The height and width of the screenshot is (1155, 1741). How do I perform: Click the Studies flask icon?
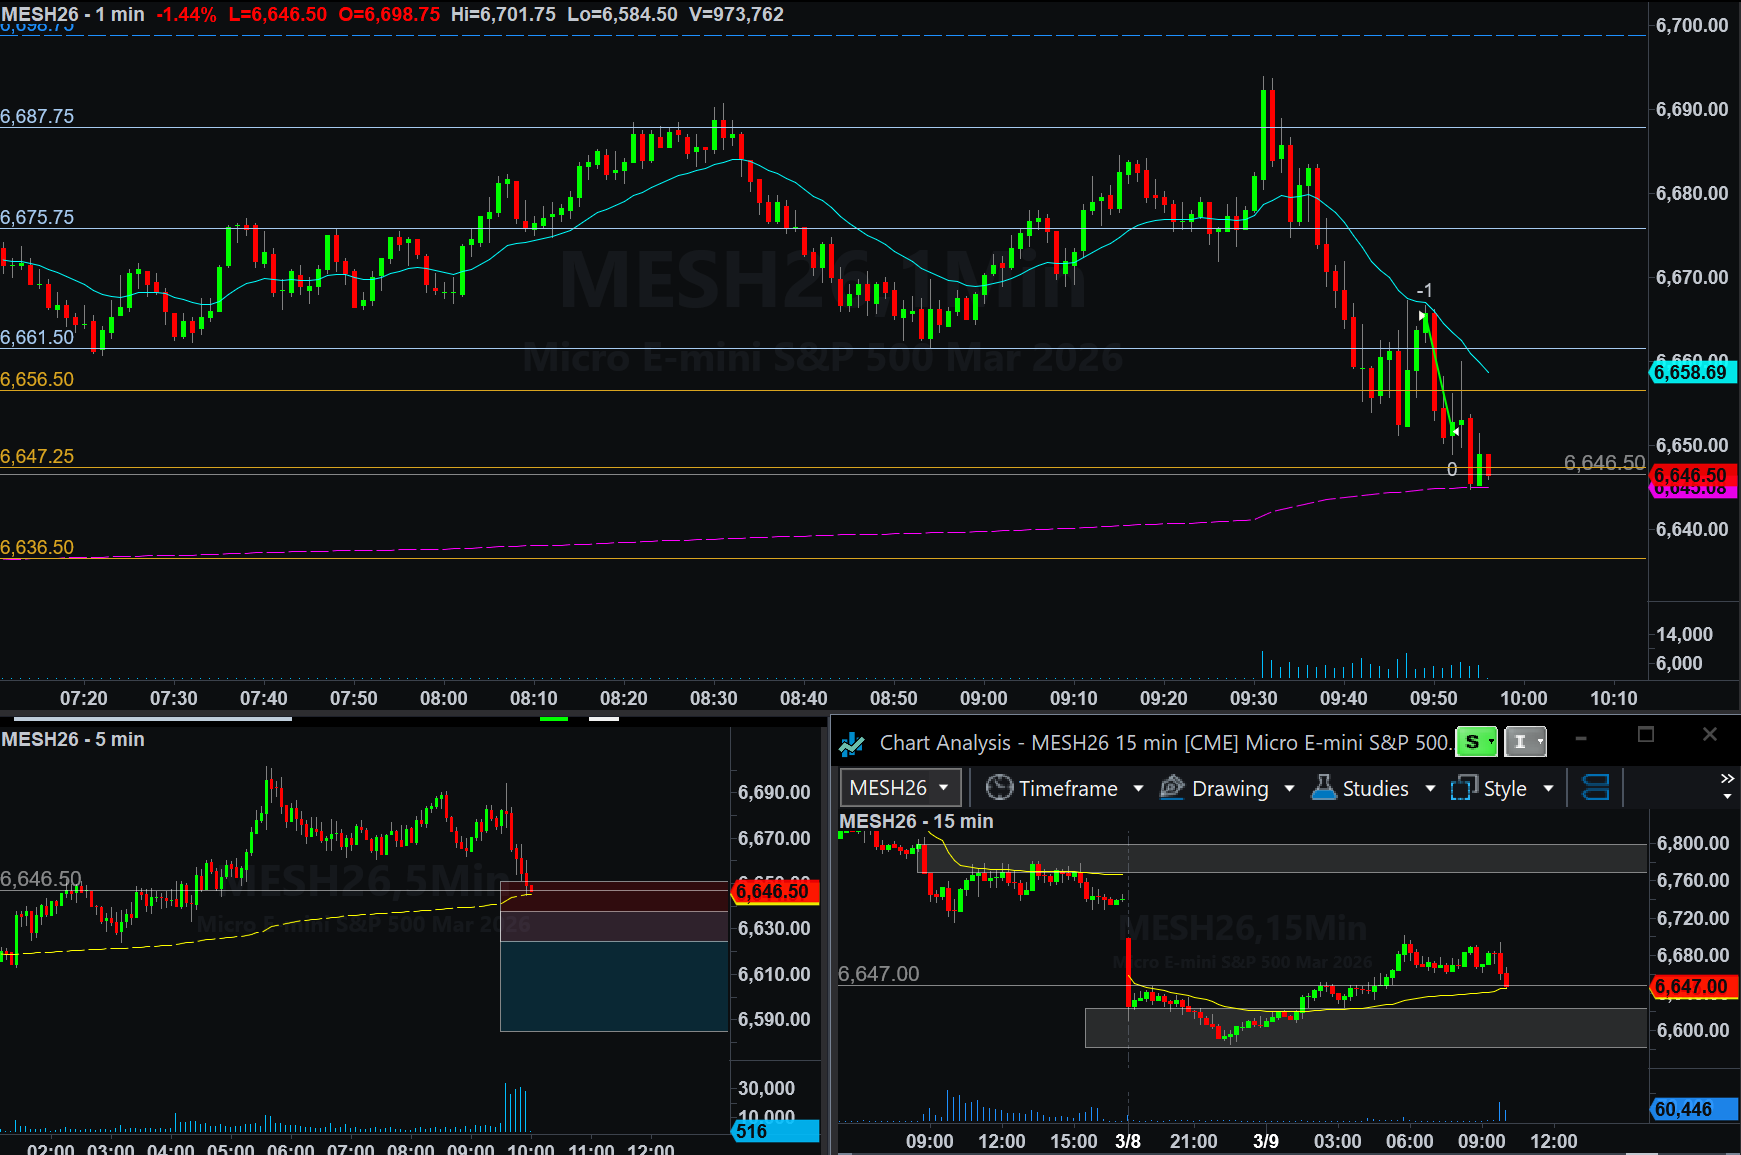[x=1323, y=788]
